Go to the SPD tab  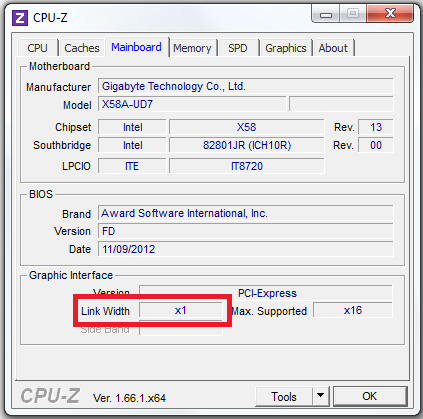point(238,48)
